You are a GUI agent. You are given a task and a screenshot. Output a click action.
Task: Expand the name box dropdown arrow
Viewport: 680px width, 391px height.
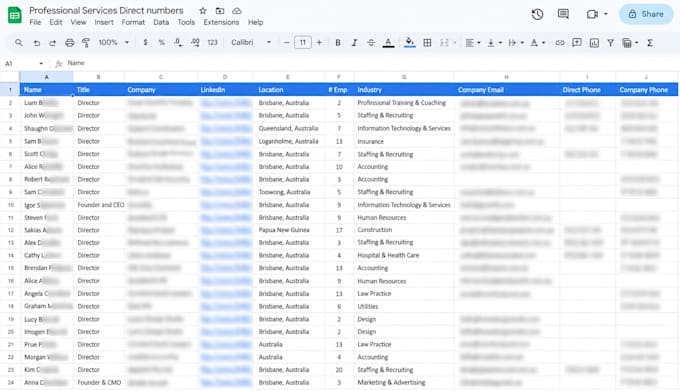coord(41,64)
